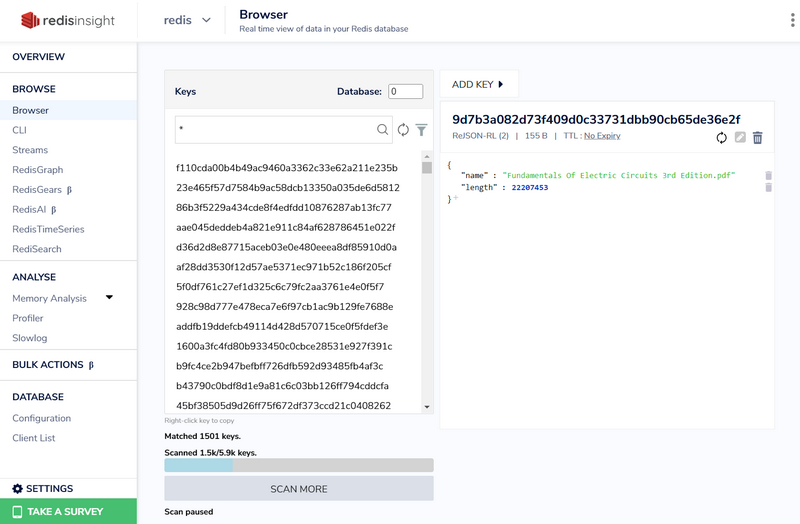Open RedisAI beta

click(34, 210)
